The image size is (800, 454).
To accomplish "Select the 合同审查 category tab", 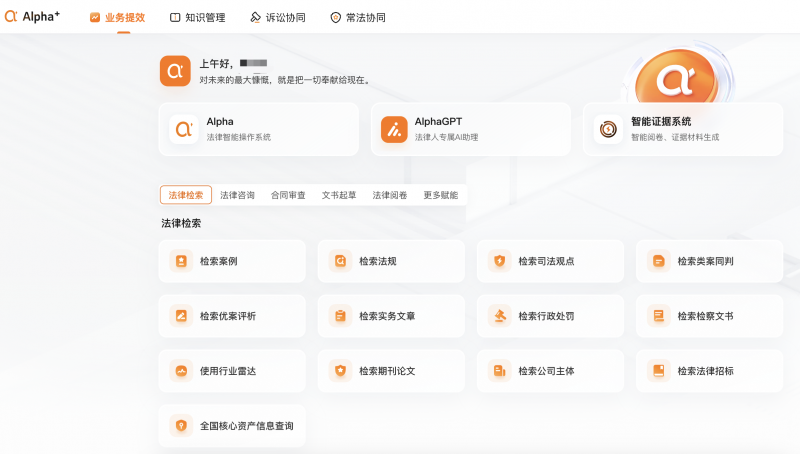I will pos(288,195).
